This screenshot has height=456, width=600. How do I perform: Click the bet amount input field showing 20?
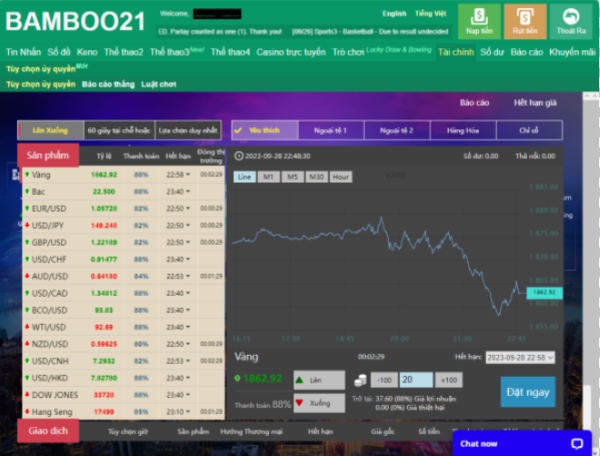[415, 380]
